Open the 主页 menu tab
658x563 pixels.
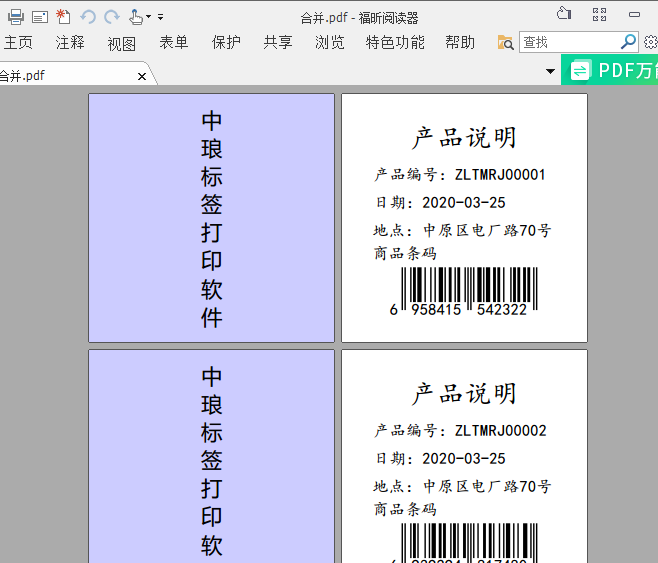pyautogui.click(x=18, y=42)
